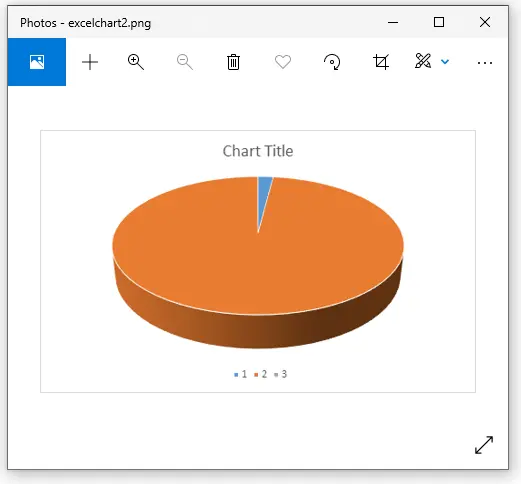The width and height of the screenshot is (521, 484).
Task: Rotate the image with rotate icon
Action: [x=332, y=62]
